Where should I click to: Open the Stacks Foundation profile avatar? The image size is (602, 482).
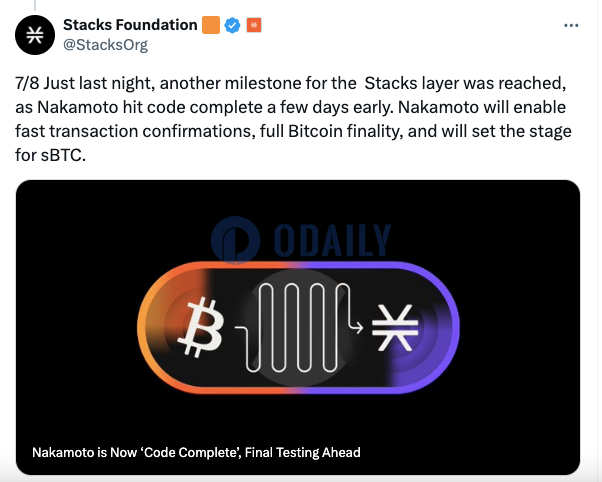(35, 35)
